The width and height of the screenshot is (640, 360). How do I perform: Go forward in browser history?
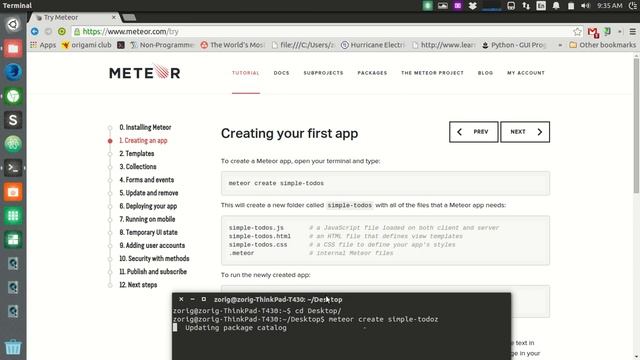pyautogui.click(x=48, y=31)
